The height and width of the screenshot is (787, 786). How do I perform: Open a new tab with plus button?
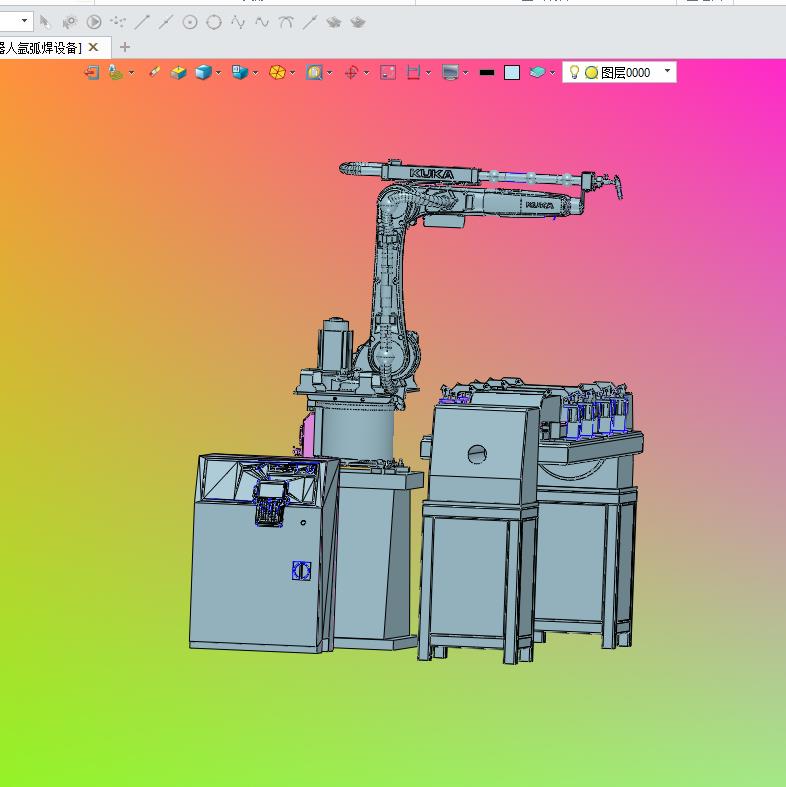click(125, 47)
